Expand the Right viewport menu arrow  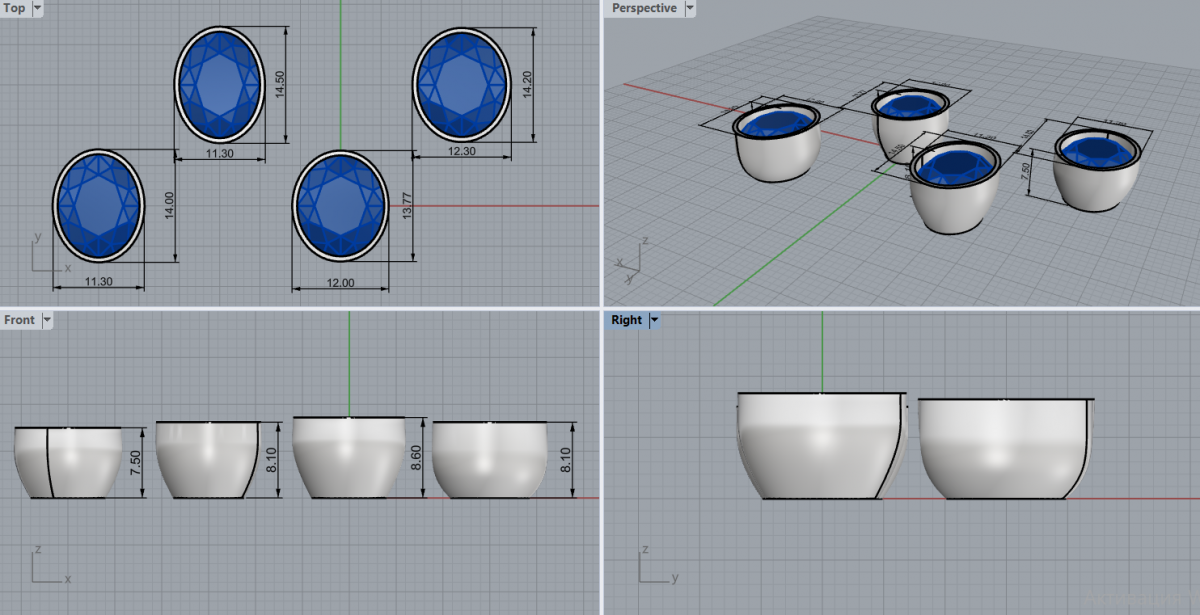[655, 320]
